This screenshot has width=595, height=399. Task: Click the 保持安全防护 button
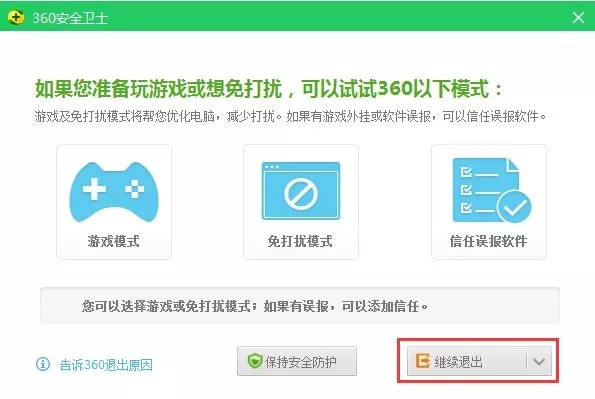[297, 361]
